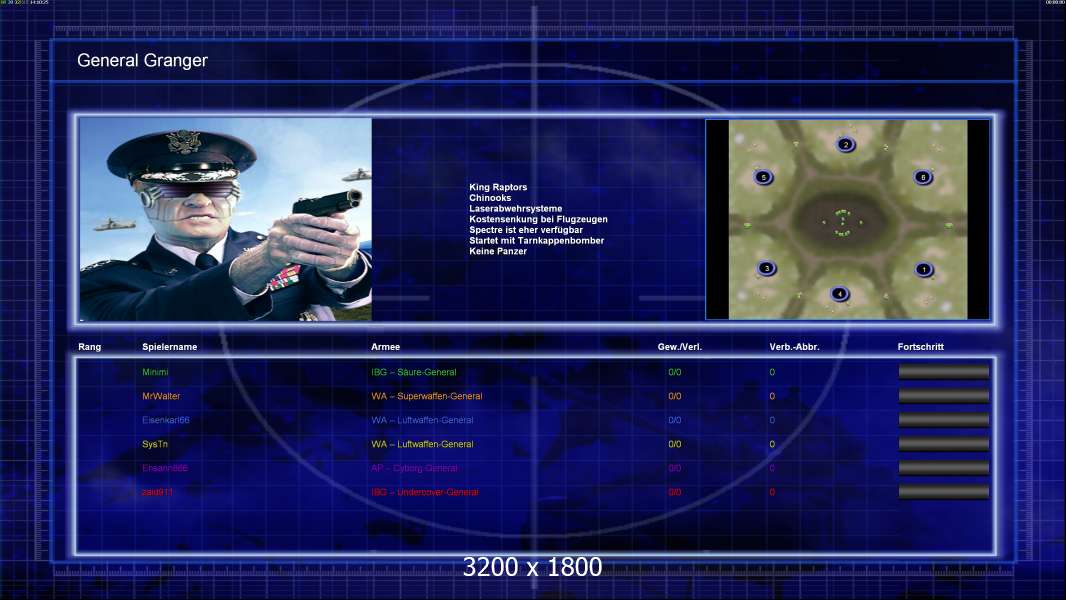
Task: Click the Chinooks trait line
Action: (x=489, y=198)
